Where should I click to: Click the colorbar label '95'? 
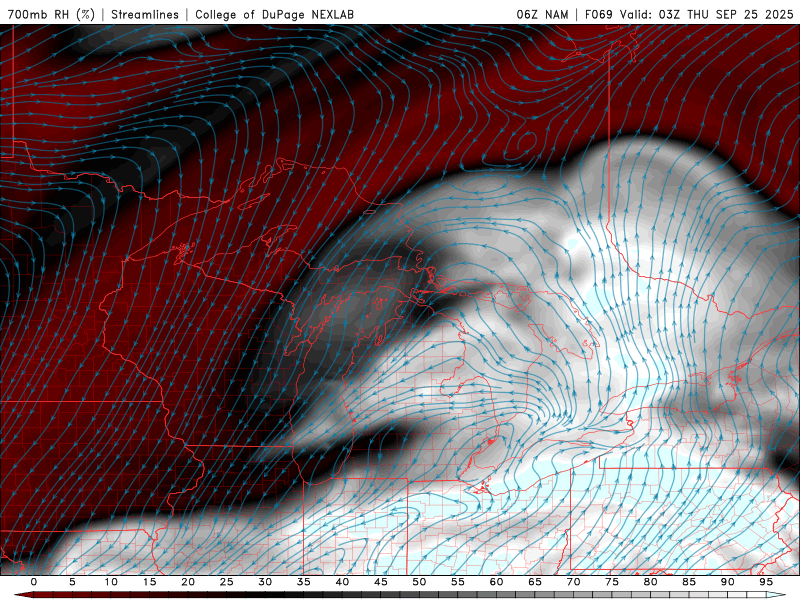click(766, 582)
